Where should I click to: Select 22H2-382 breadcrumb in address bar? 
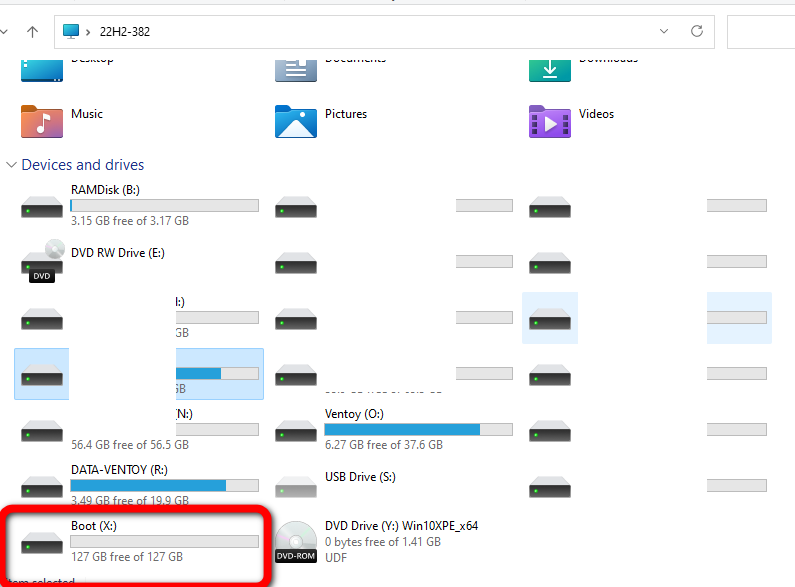pyautogui.click(x=125, y=32)
